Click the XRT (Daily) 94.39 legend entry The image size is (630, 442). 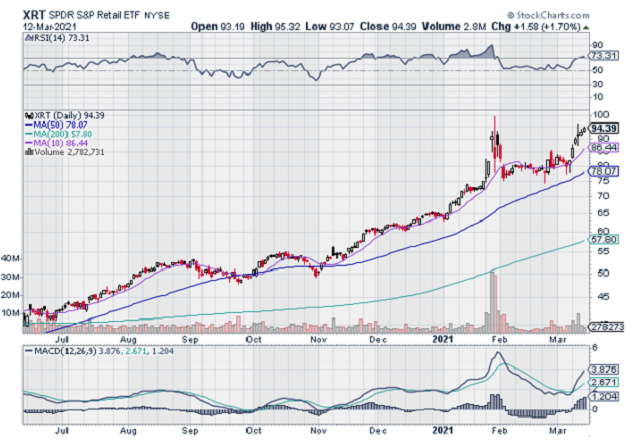pyautogui.click(x=65, y=116)
